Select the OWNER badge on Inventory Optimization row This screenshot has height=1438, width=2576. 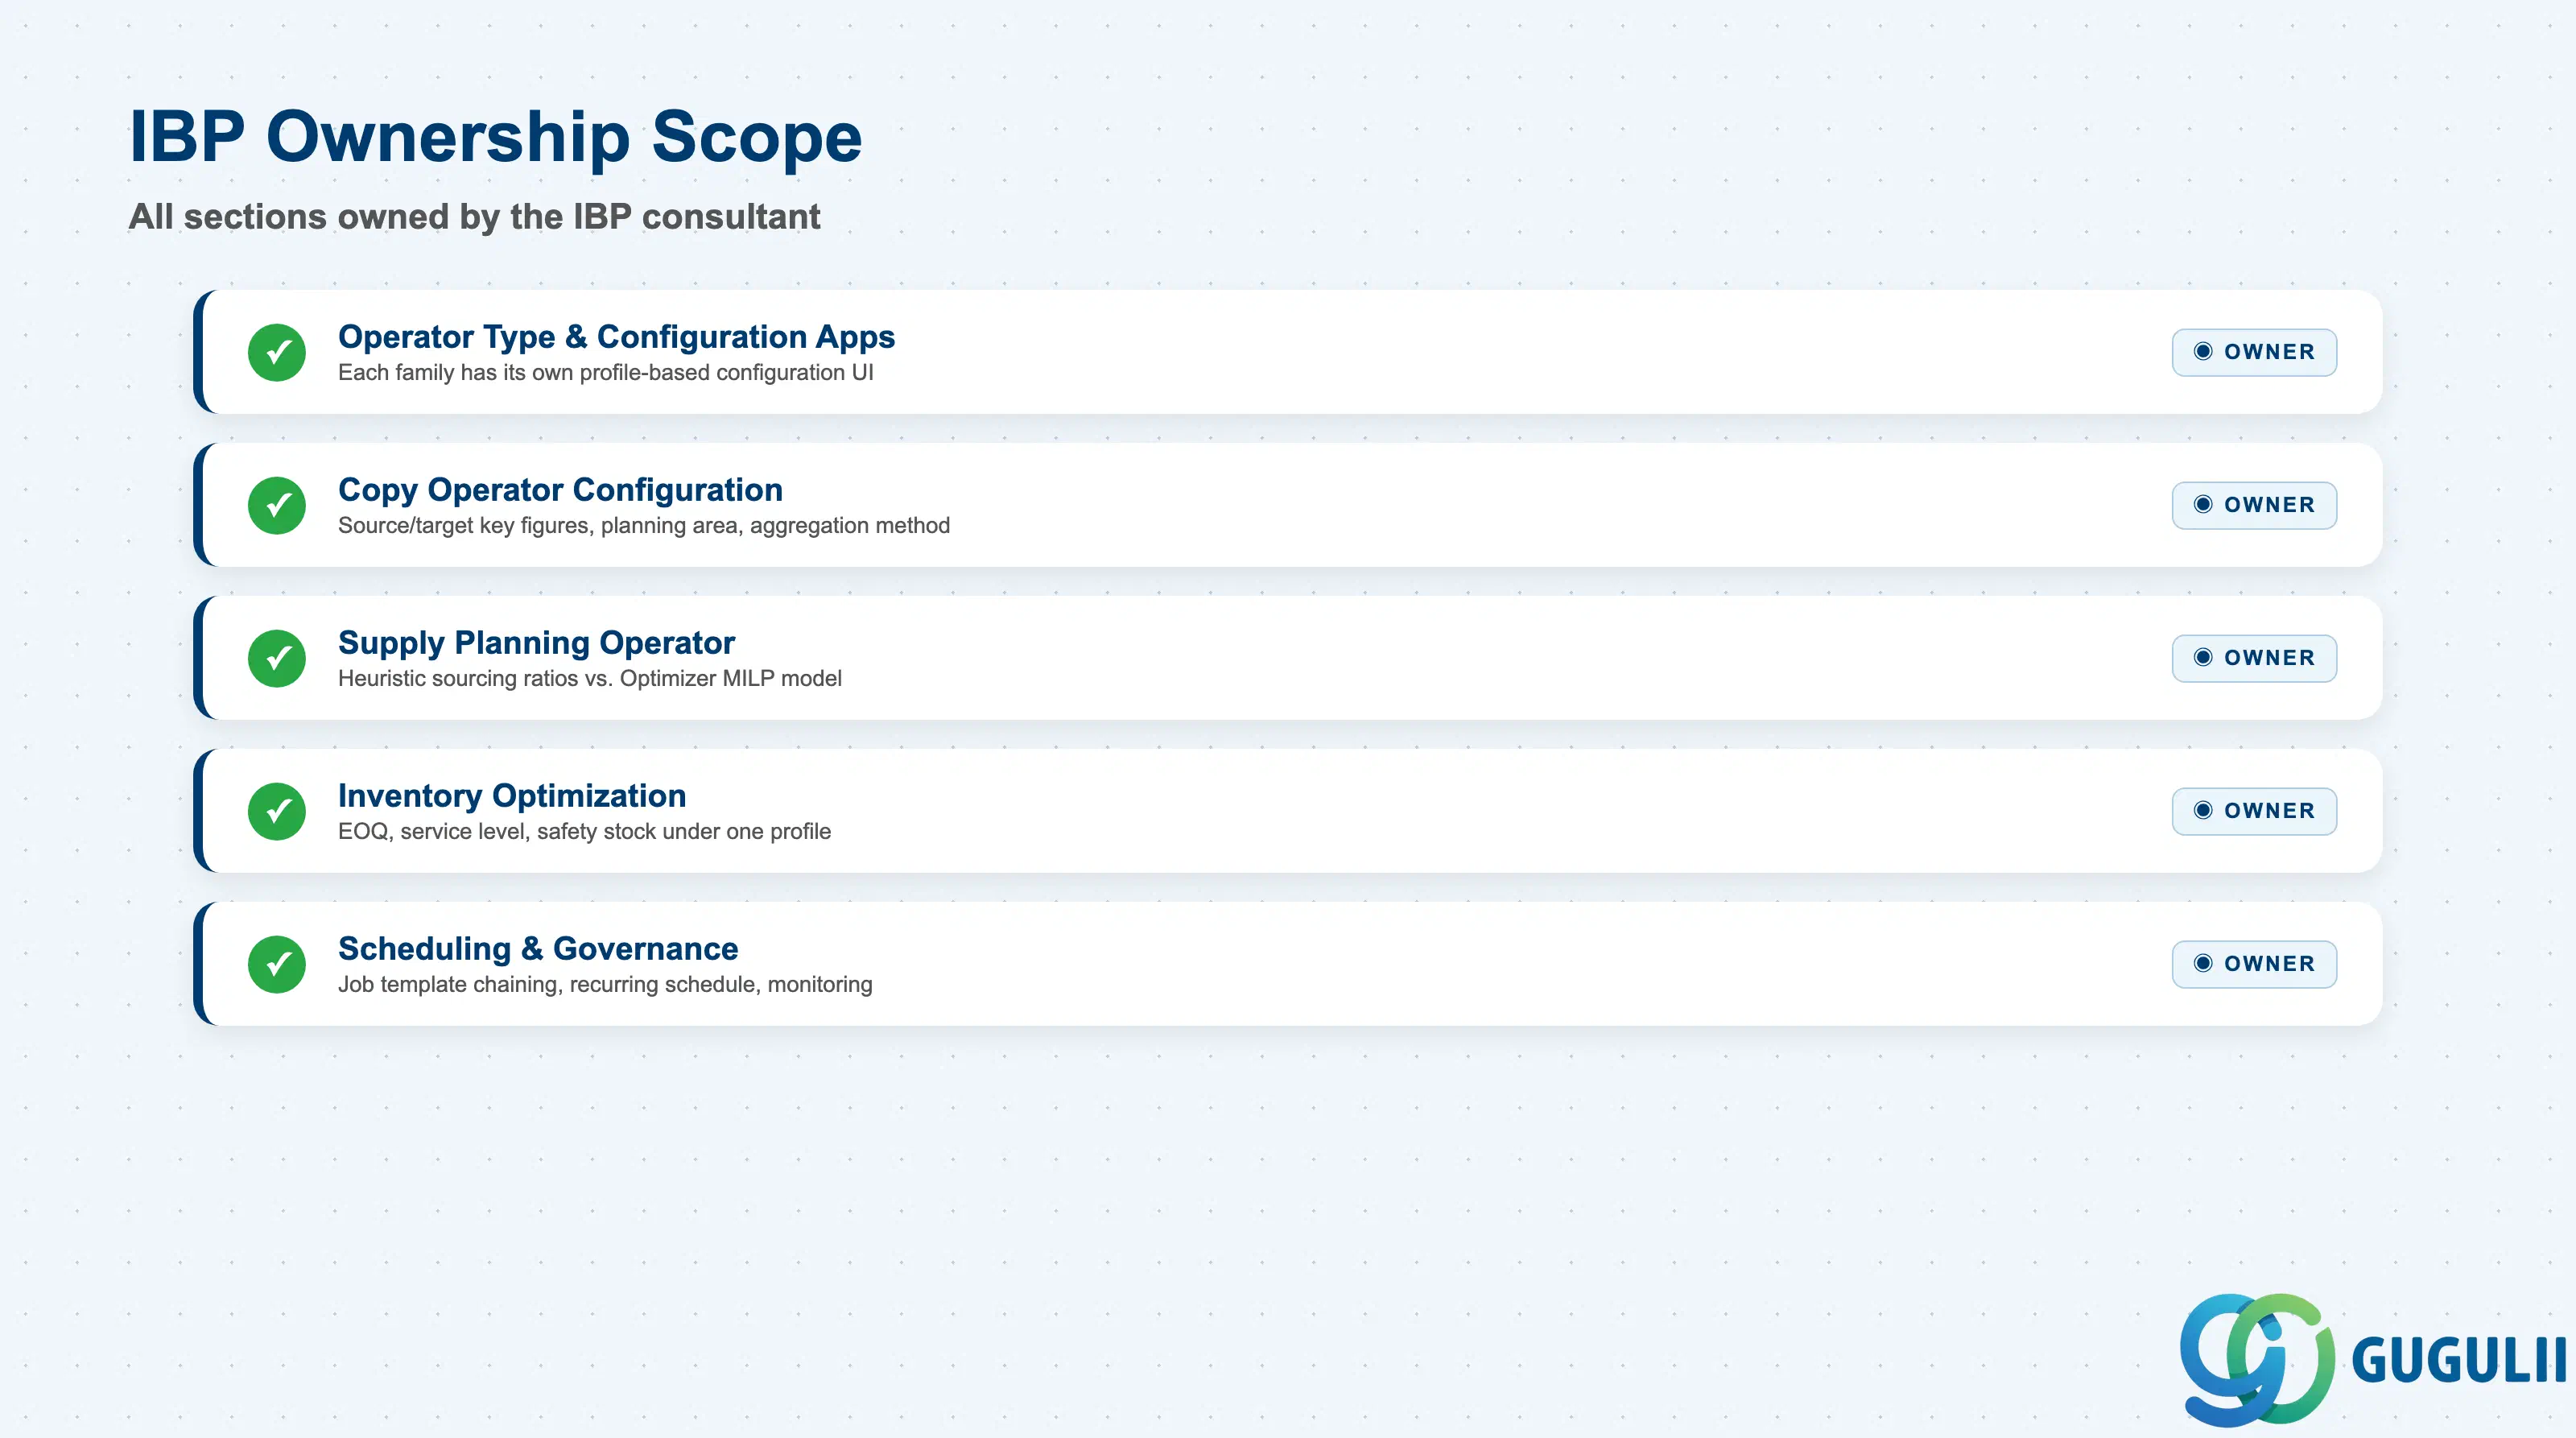click(2254, 811)
